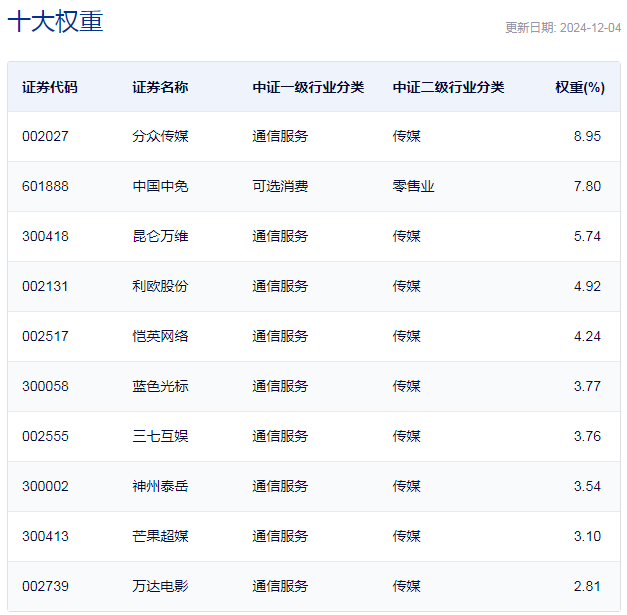
Task: Select security code 002027
Action: pos(45,136)
